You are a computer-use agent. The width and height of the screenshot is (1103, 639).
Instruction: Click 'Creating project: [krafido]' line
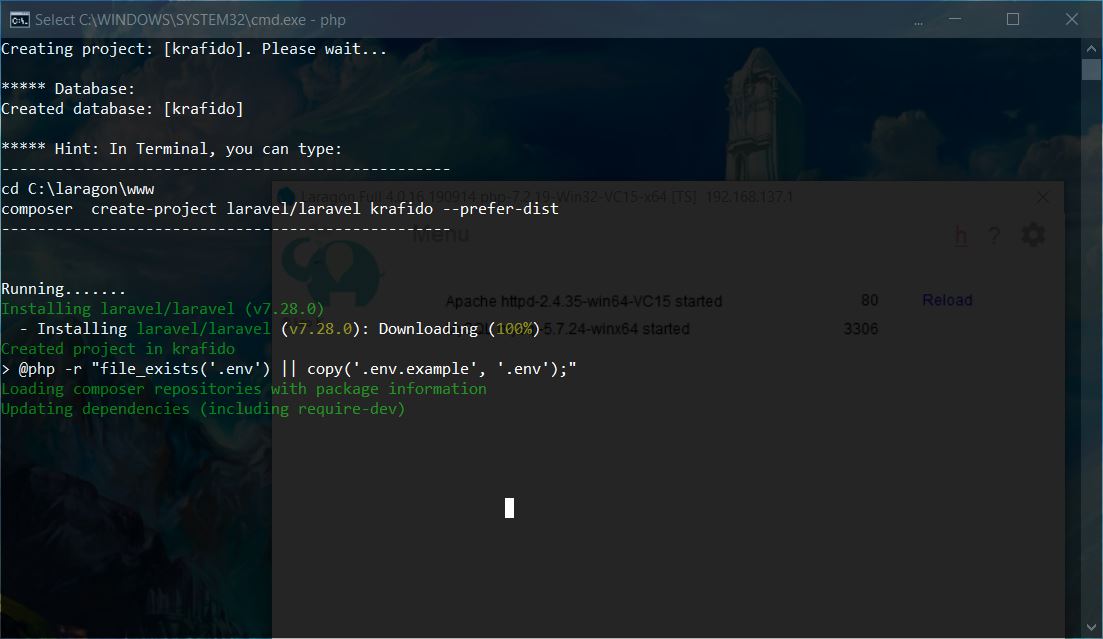tap(194, 49)
